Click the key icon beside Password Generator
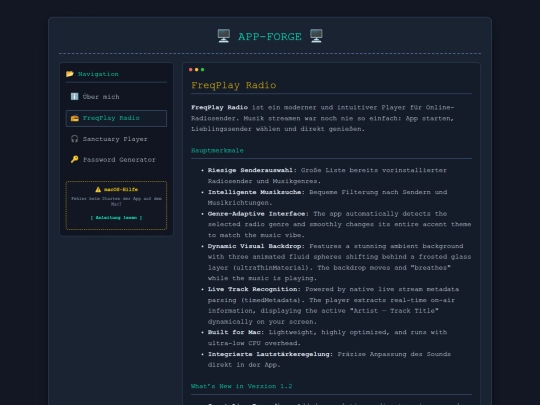This screenshot has width=540, height=405. [x=74, y=159]
